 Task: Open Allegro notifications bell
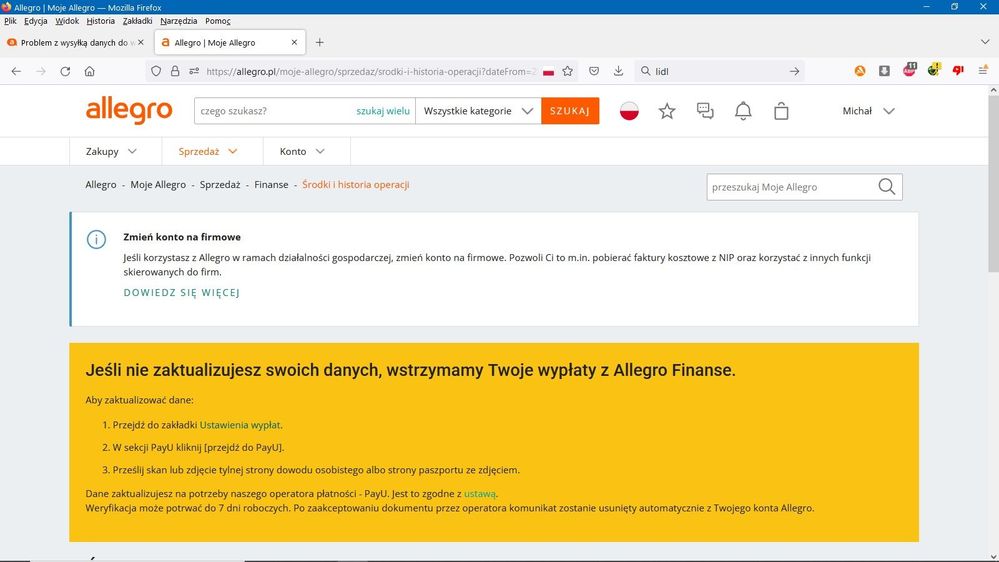pyautogui.click(x=743, y=111)
